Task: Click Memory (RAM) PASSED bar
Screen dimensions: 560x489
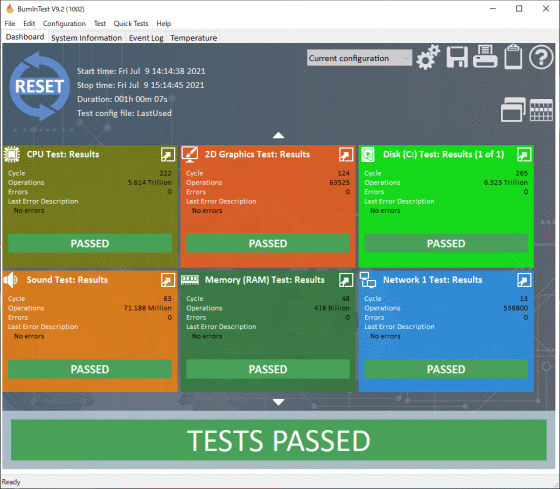Action: coord(268,369)
